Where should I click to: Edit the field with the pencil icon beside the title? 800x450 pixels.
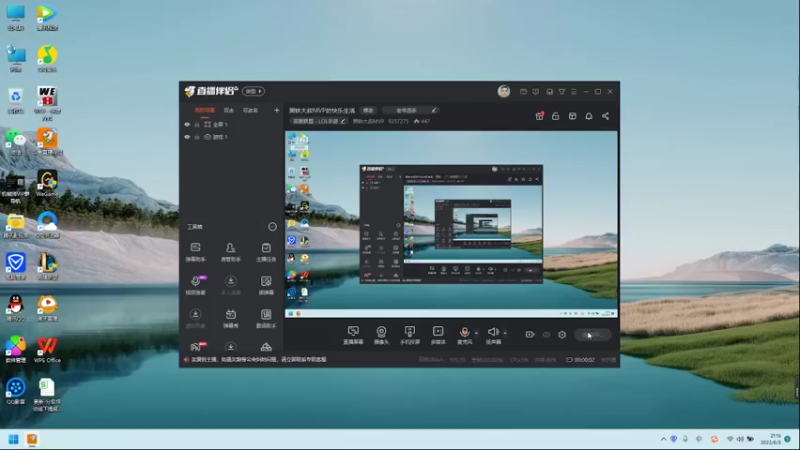tap(411, 110)
